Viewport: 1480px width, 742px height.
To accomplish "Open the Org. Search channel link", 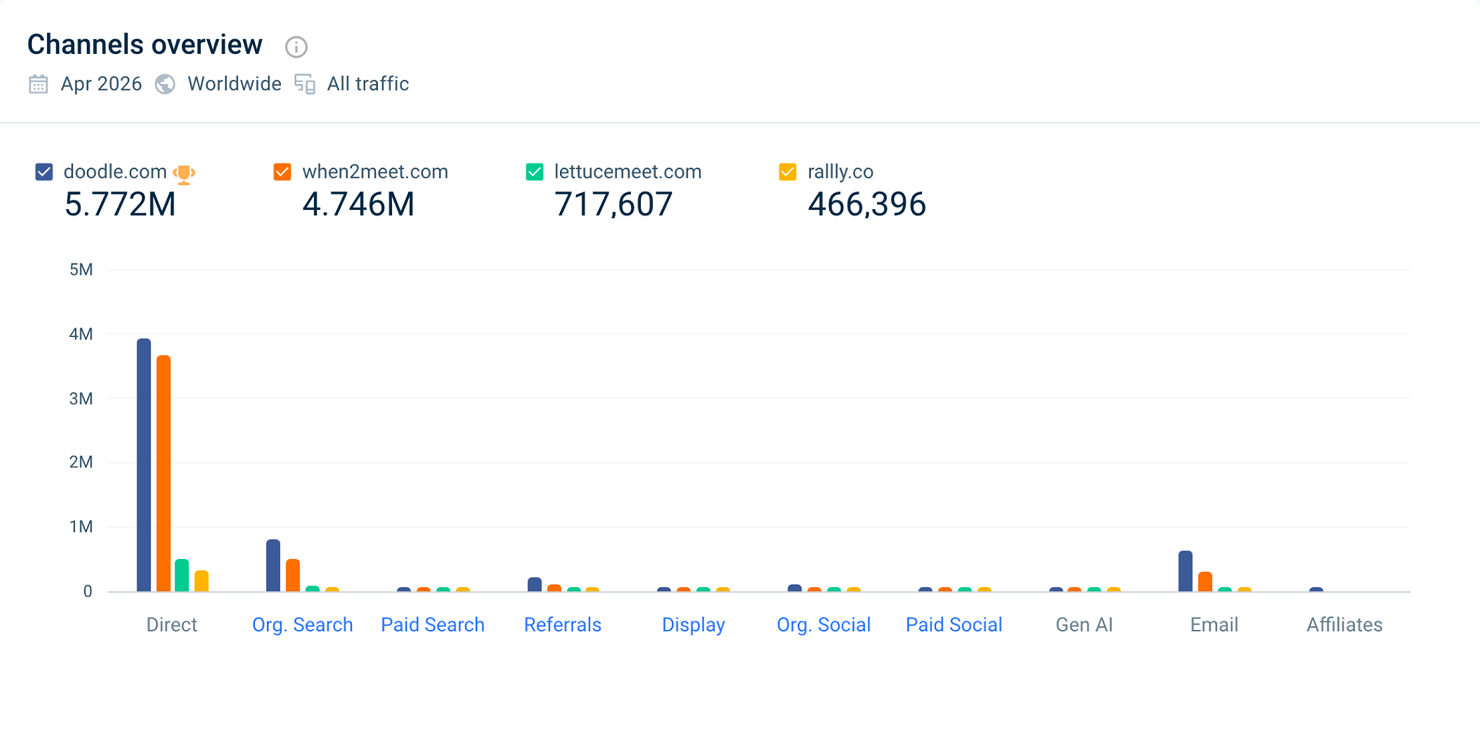I will point(302,625).
